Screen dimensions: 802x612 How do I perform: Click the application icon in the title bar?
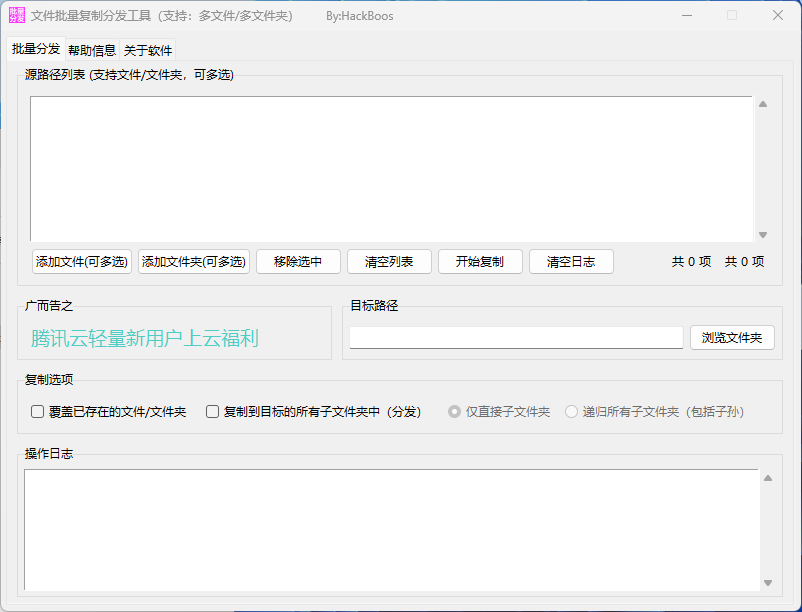coord(17,15)
